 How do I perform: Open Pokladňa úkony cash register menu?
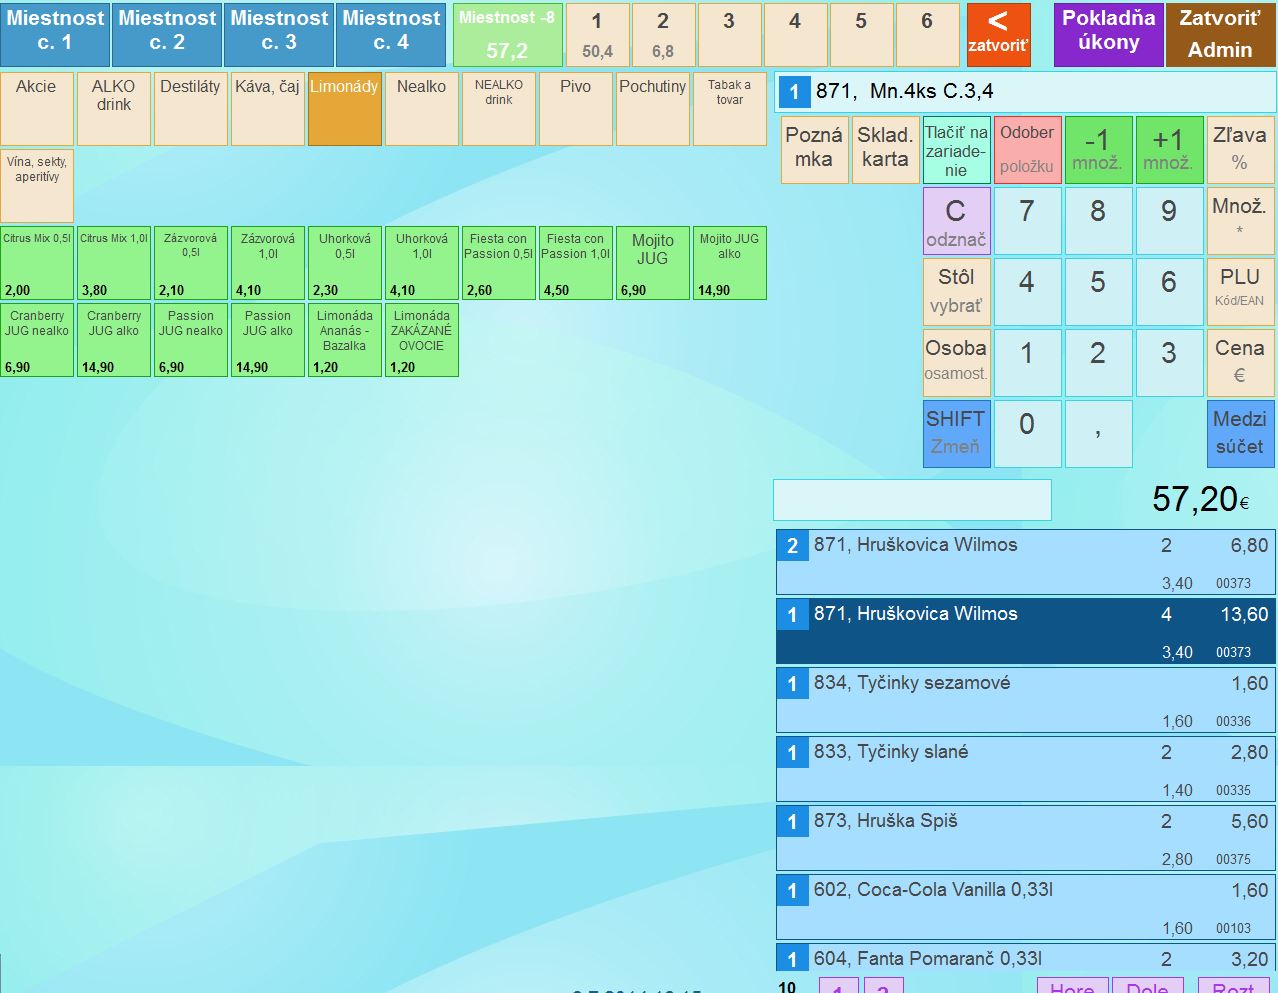point(1108,35)
